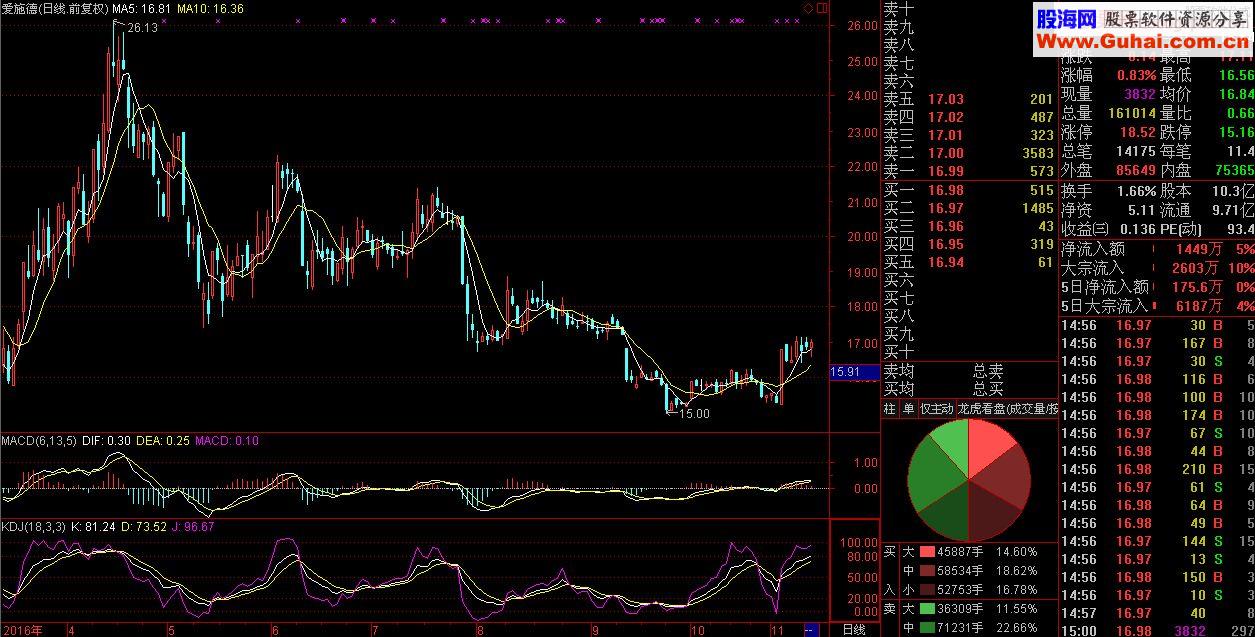Click the 卖一 16.99 ask row

pos(969,171)
